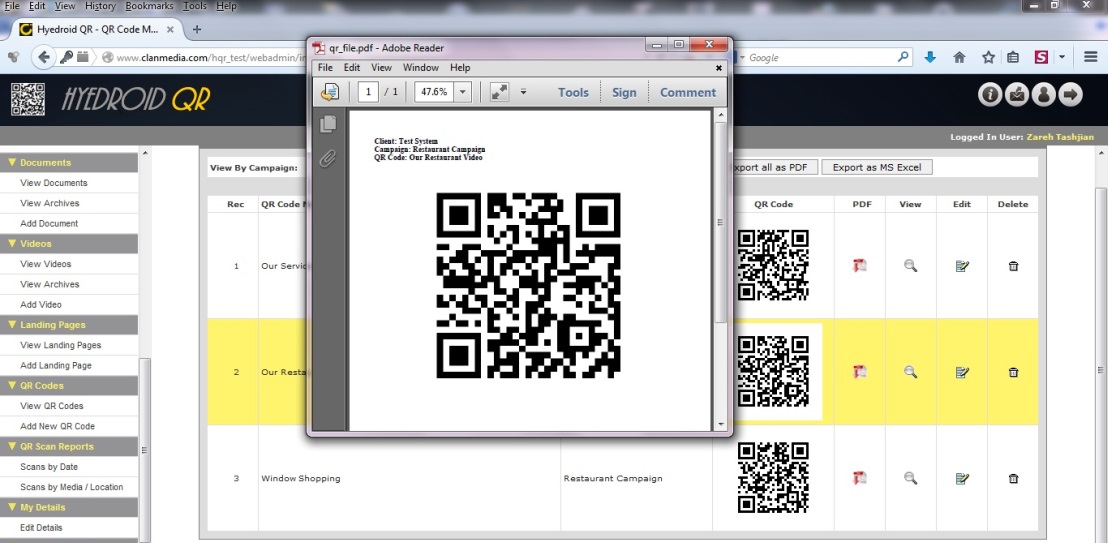Viewport: 1108px width, 543px height.
Task: Click View magnifier in highlighted row 2
Action: pyautogui.click(x=910, y=372)
